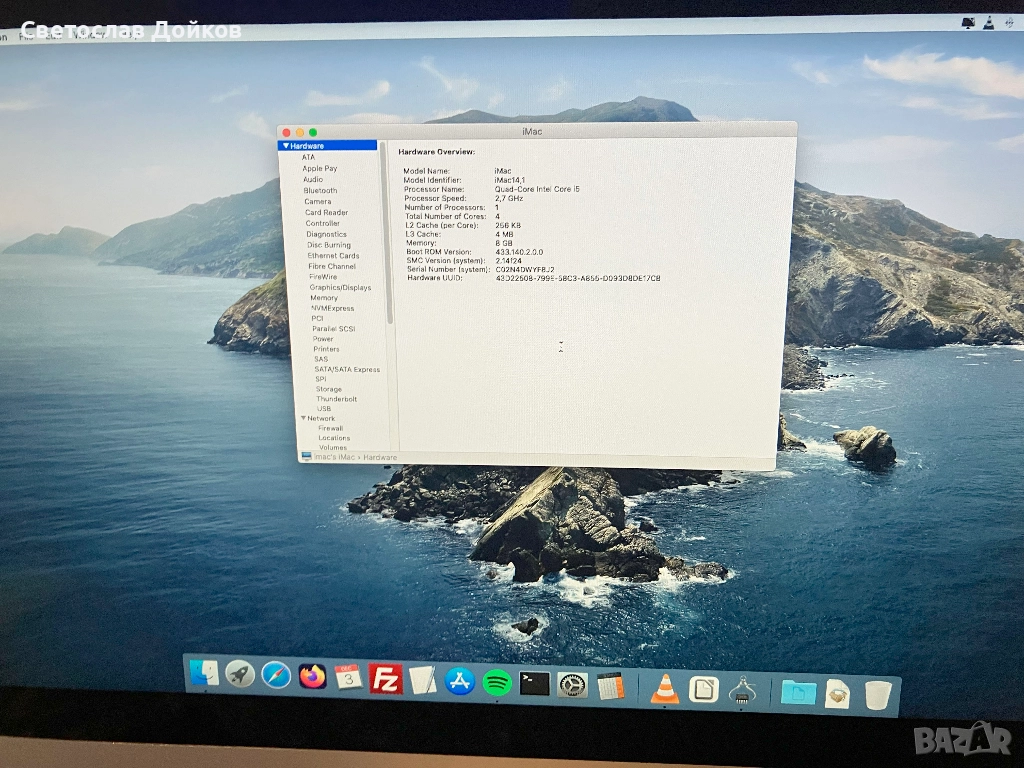This screenshot has width=1024, height=768.
Task: Launch Safari from the dock
Action: pos(276,675)
